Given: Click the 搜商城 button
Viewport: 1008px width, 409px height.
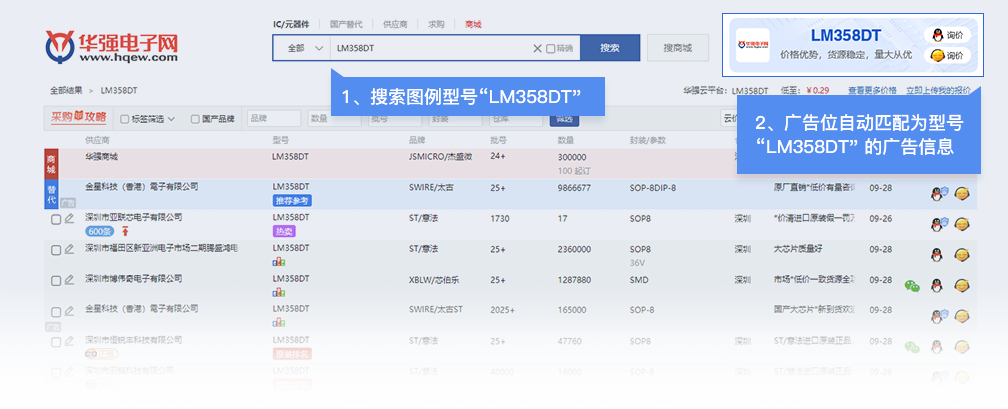Looking at the screenshot, I should point(677,48).
